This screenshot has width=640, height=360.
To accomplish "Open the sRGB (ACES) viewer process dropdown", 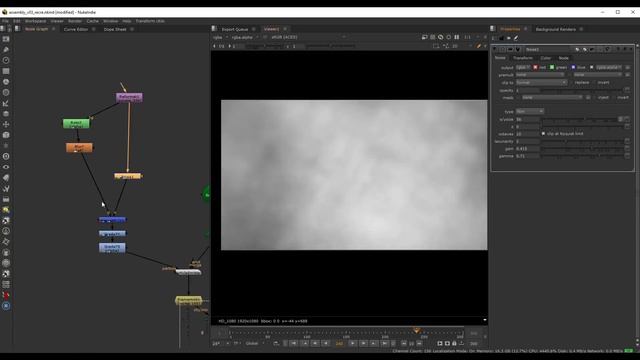I will [308, 37].
